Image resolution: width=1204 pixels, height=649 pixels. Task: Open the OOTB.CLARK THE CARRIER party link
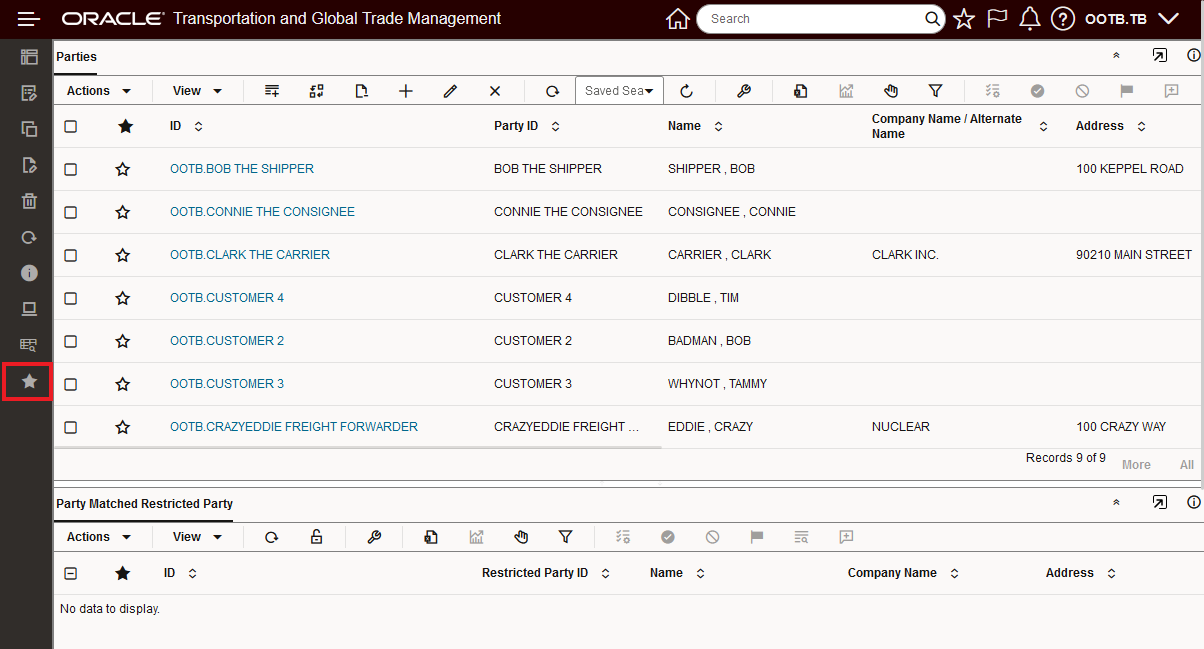pos(250,254)
